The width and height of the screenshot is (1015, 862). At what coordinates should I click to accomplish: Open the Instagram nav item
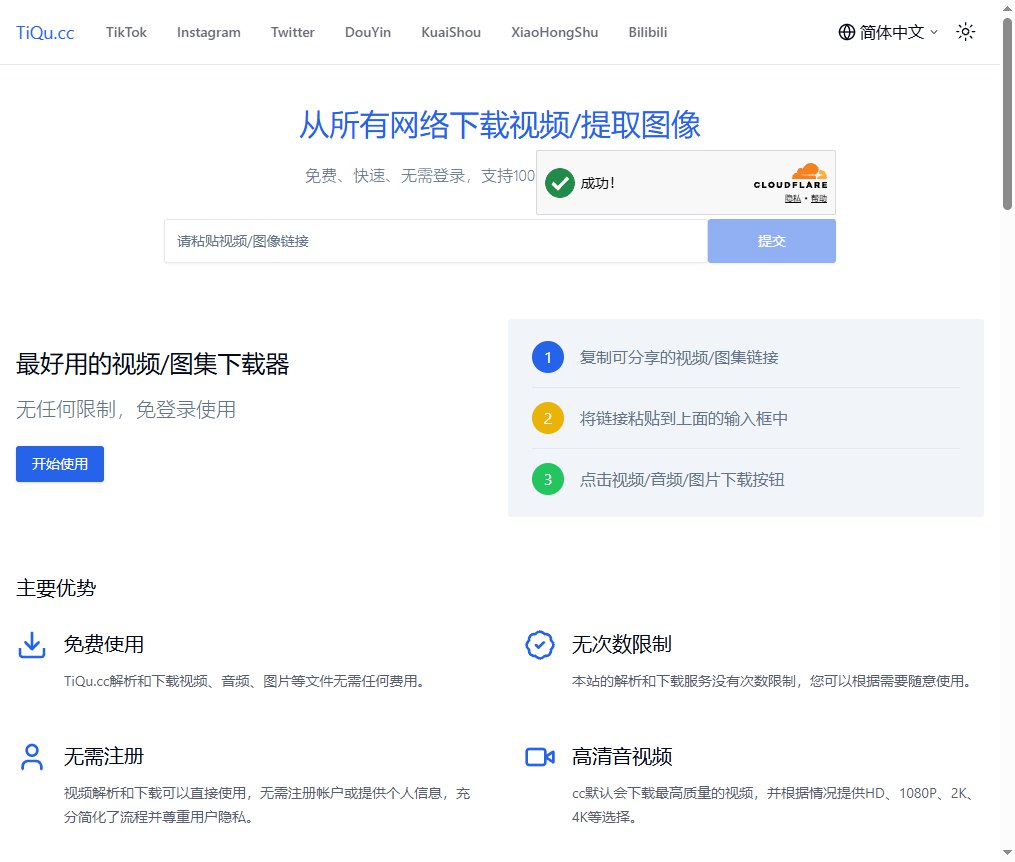pos(208,32)
